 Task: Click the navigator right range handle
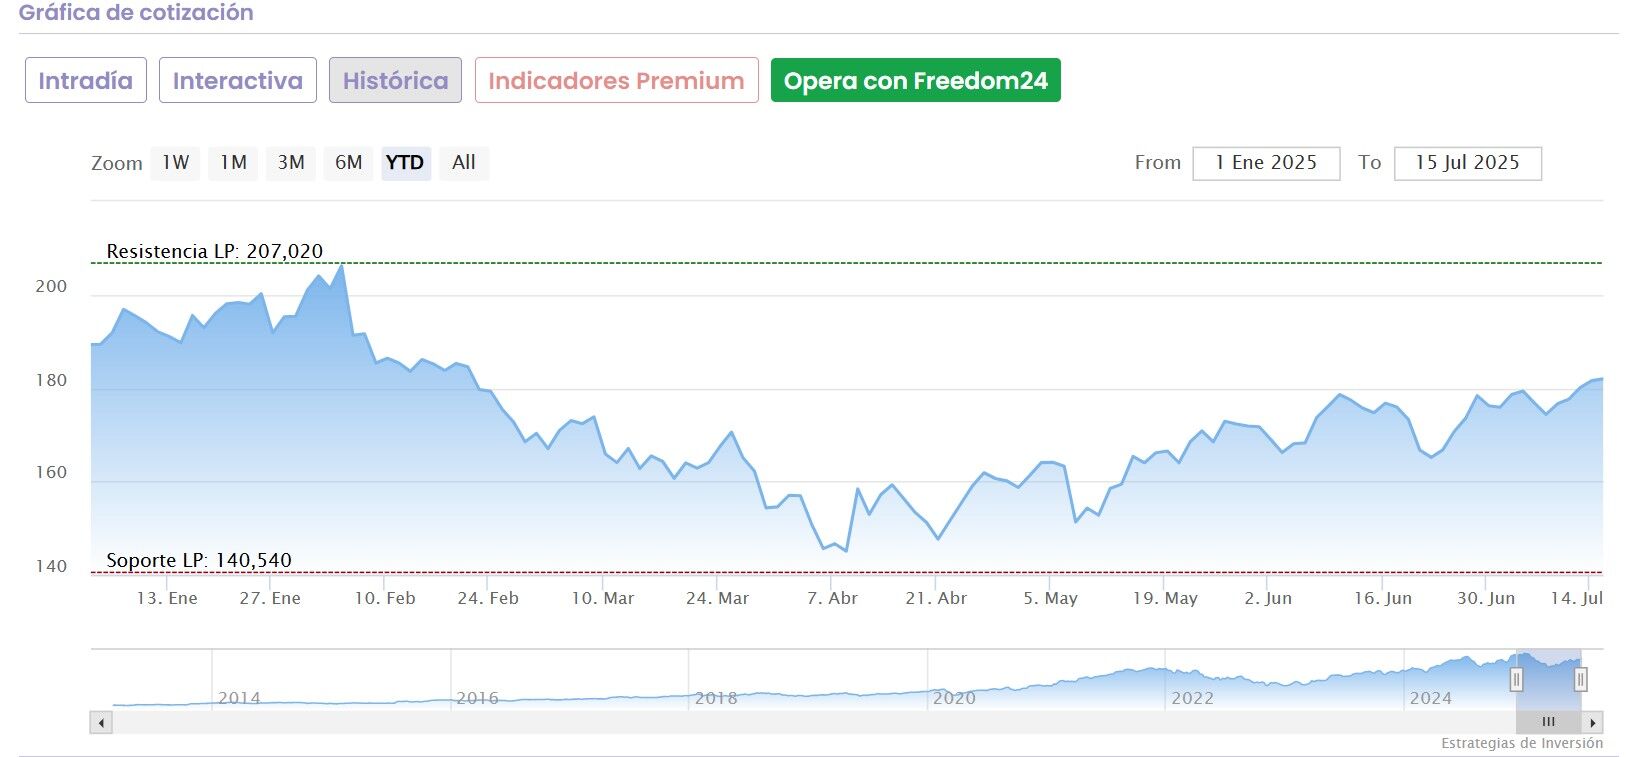1581,680
